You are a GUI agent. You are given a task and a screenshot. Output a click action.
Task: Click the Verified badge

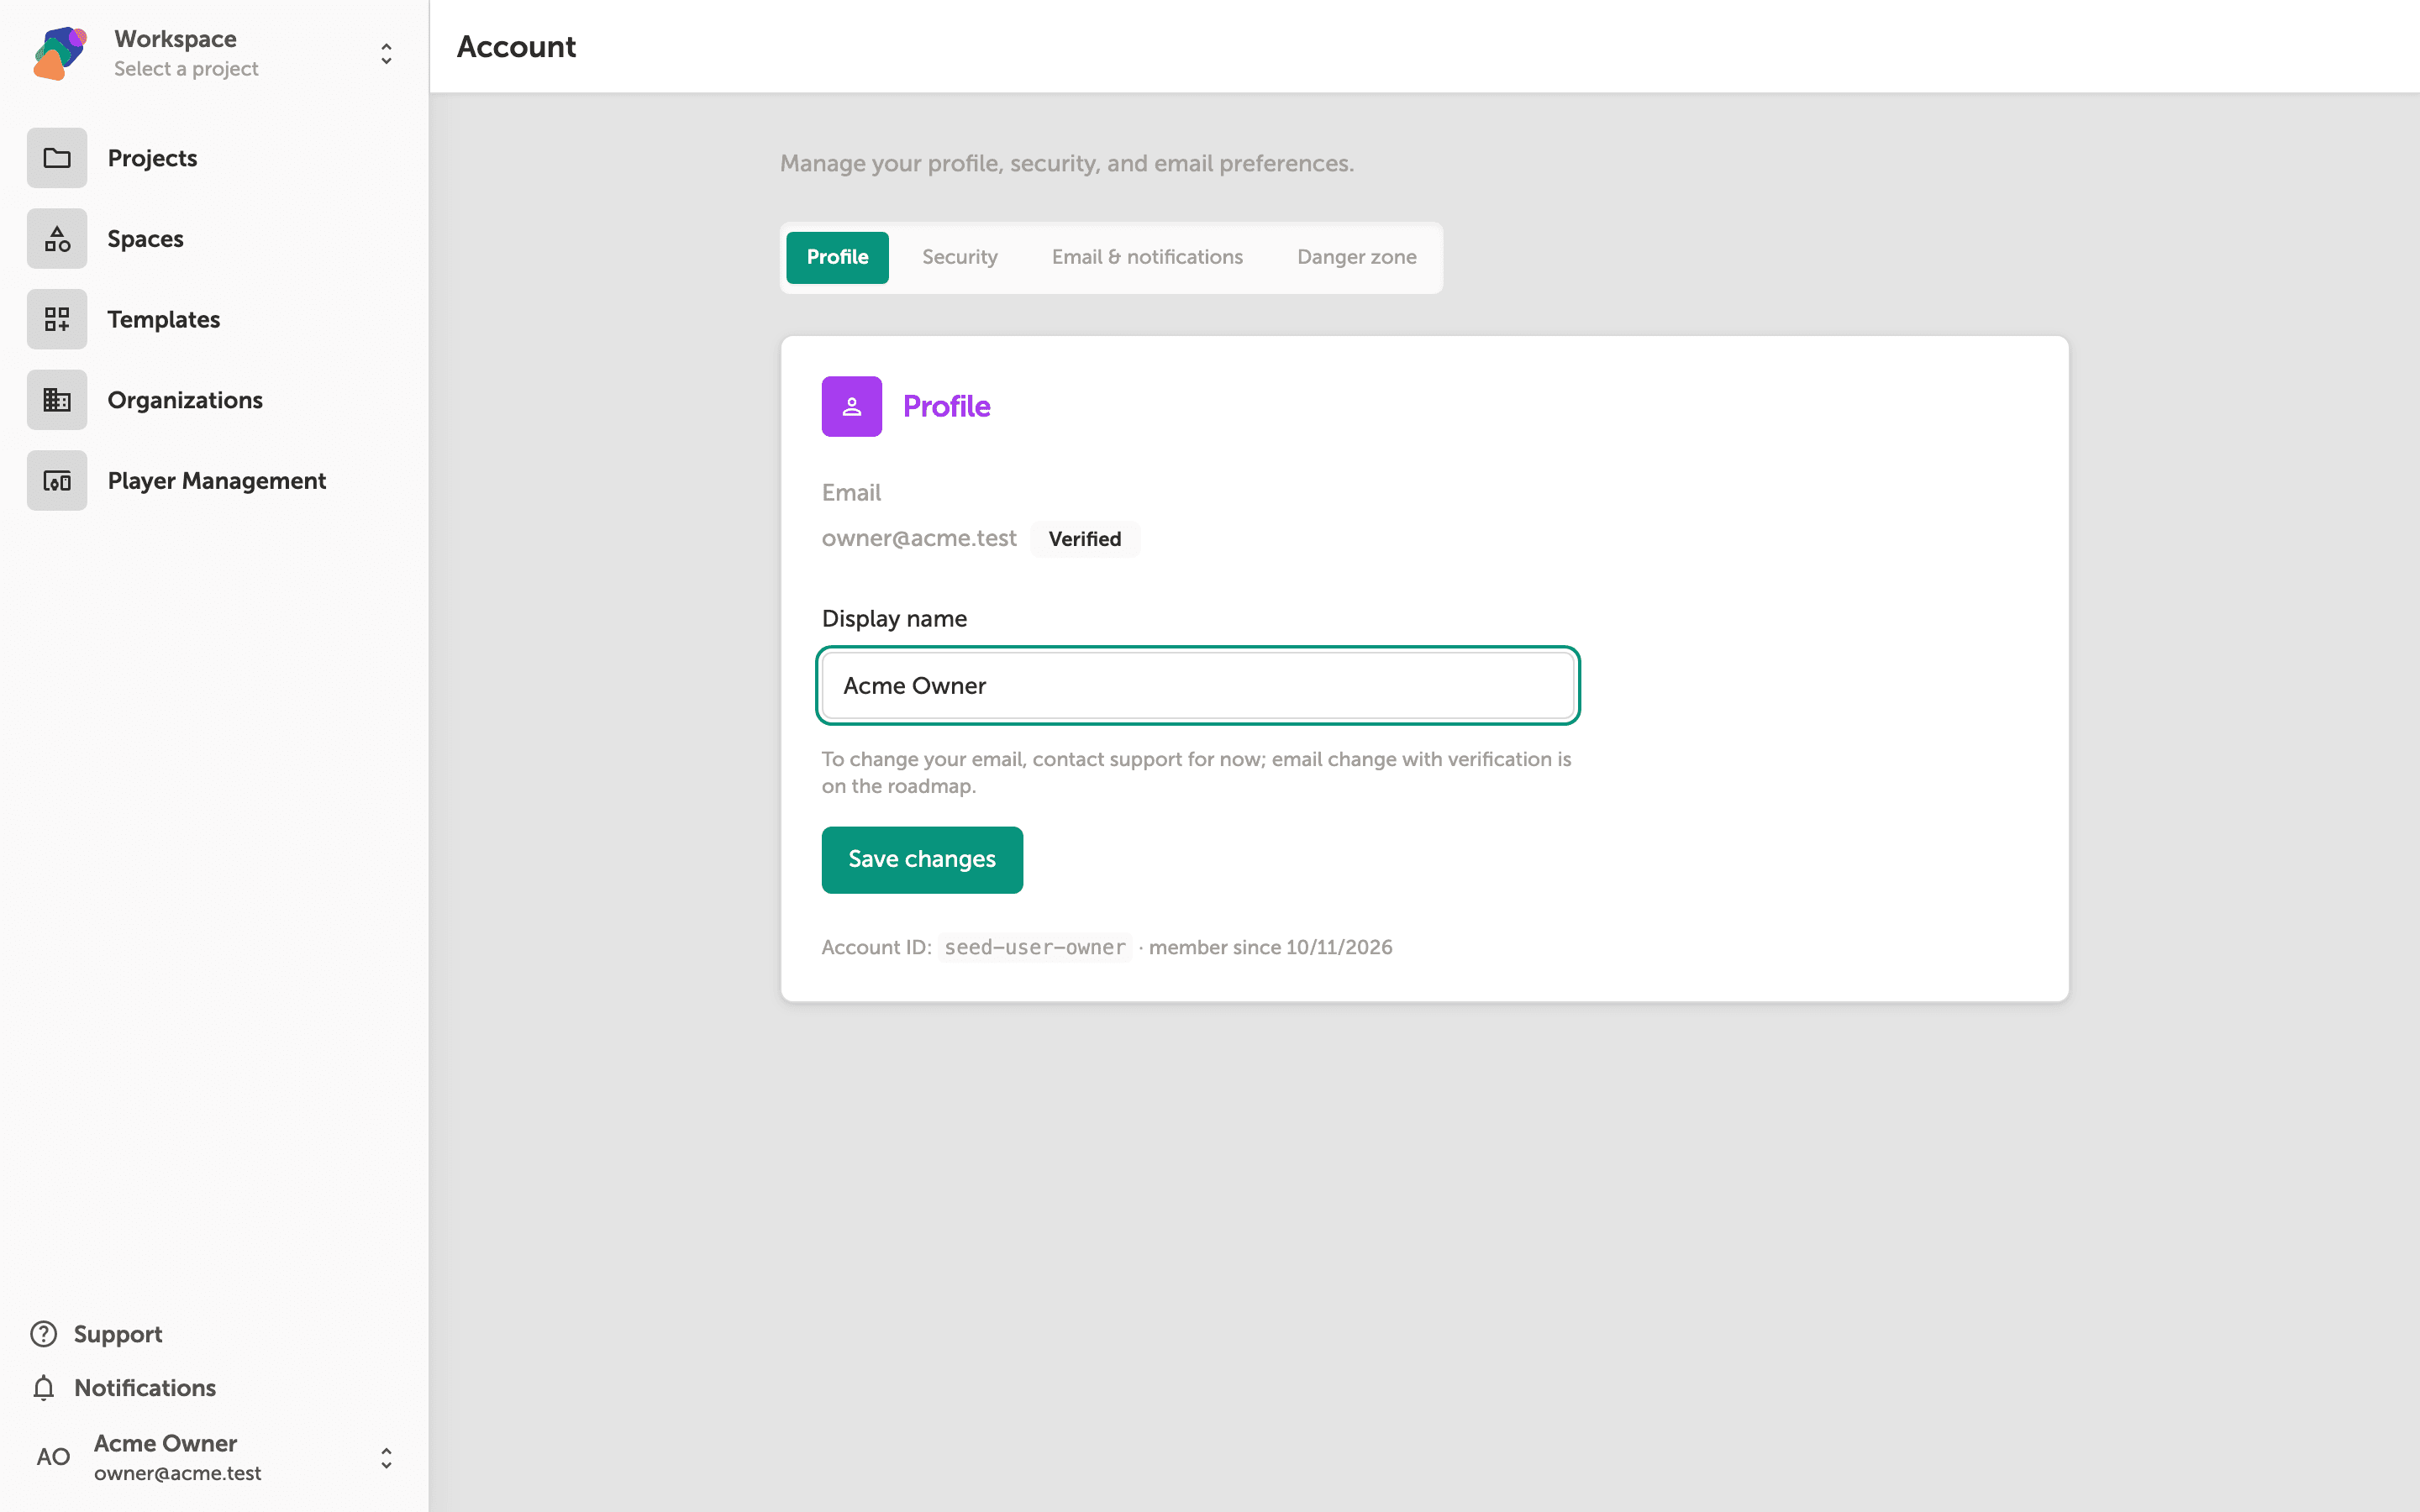1085,539
